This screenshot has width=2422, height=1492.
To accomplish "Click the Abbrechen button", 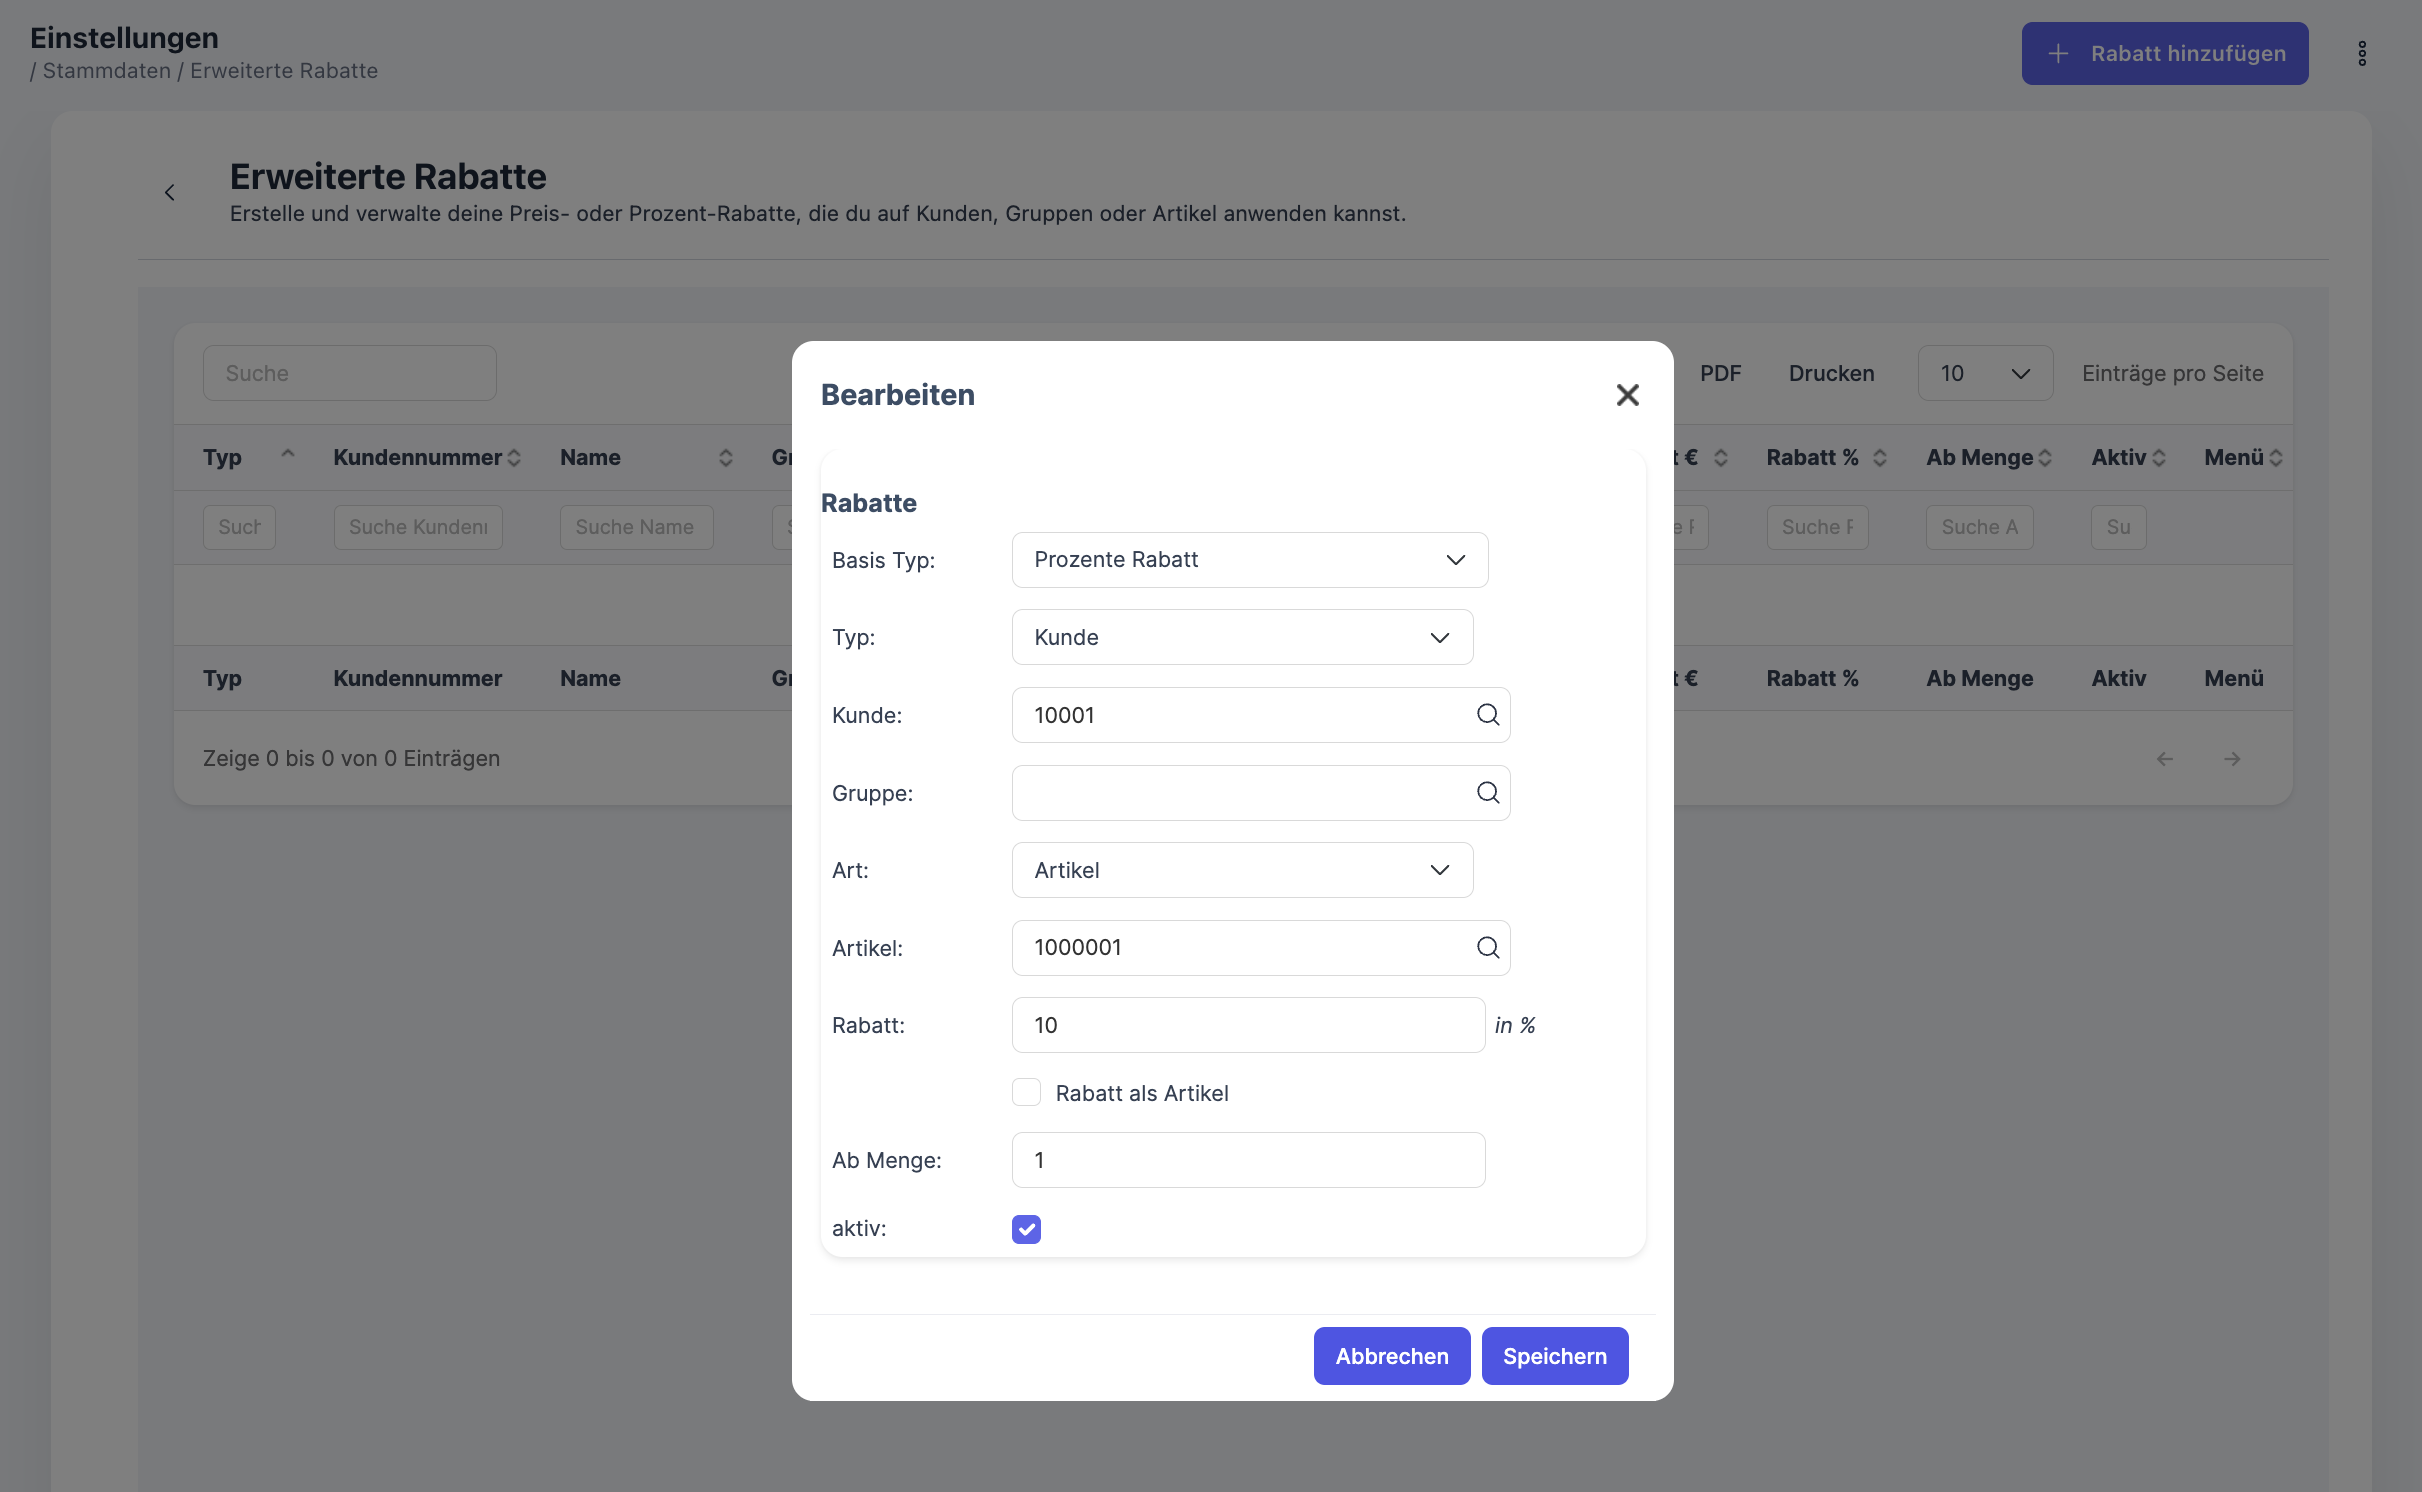I will 1391,1357.
